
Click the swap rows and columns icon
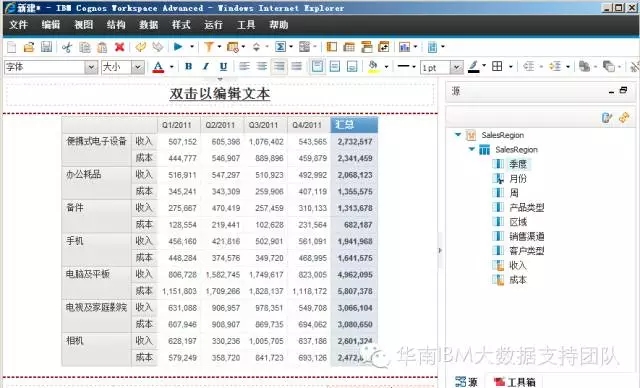384,47
